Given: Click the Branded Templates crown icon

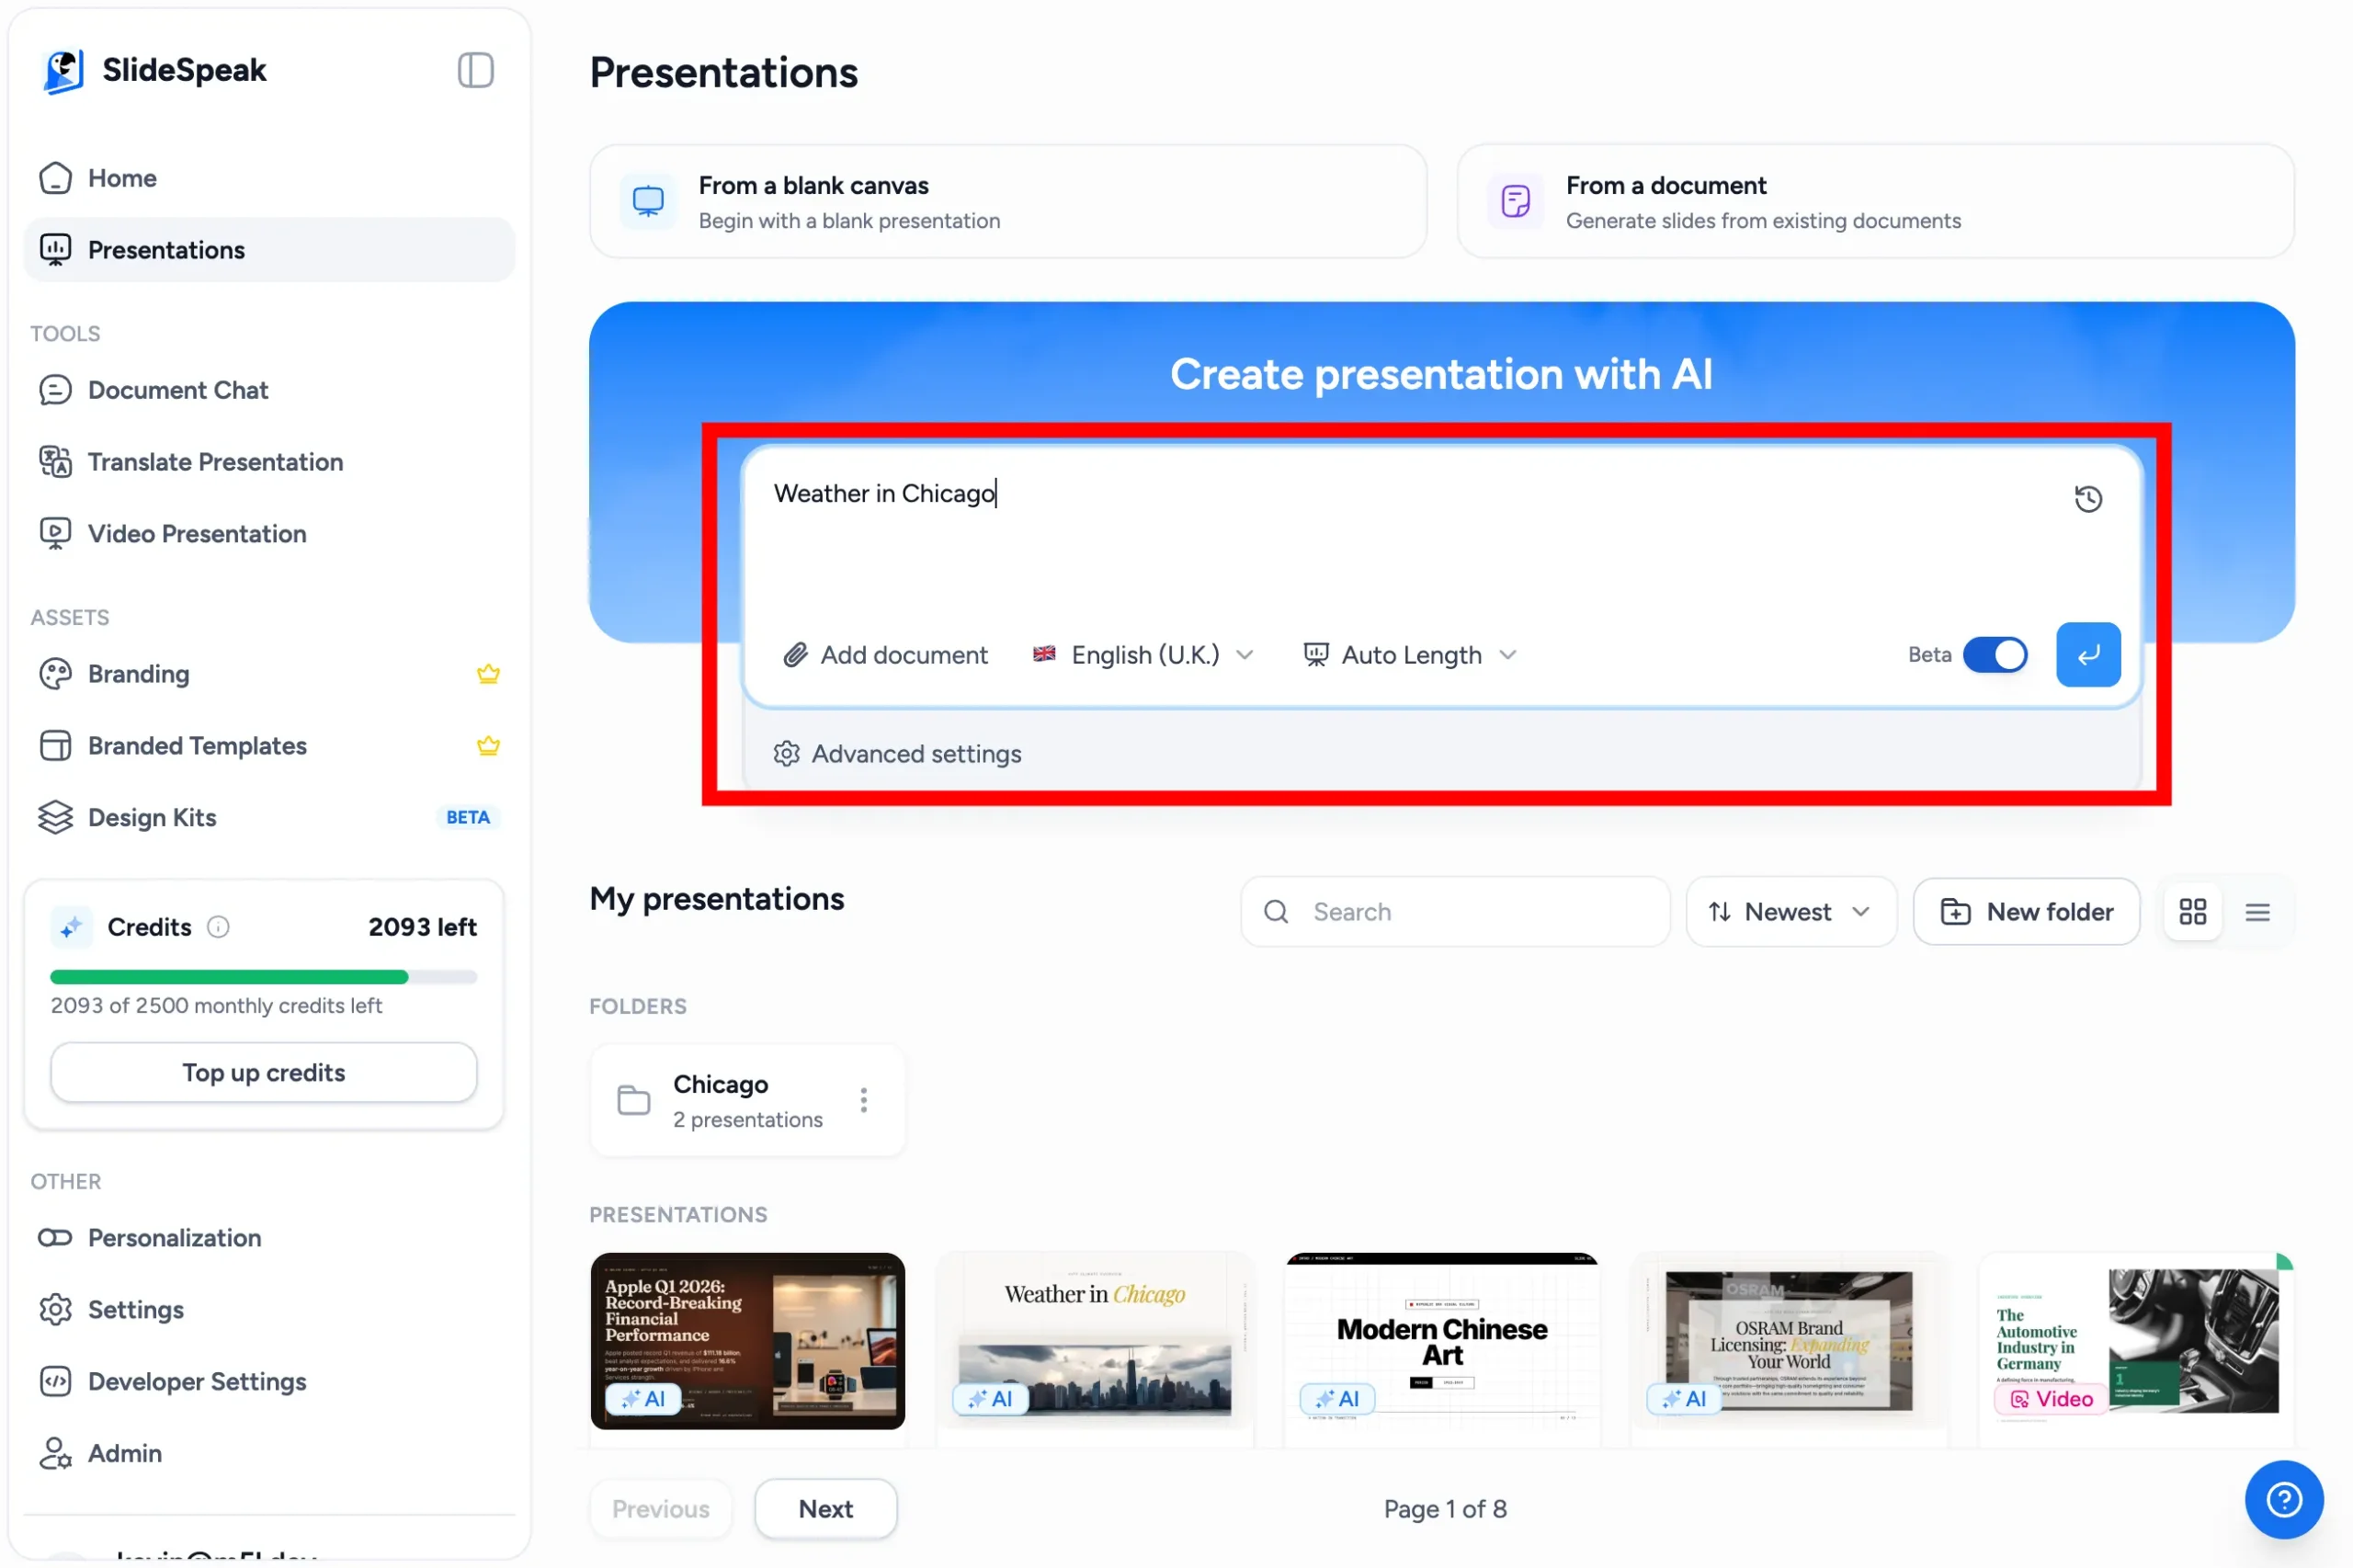Looking at the screenshot, I should [x=488, y=746].
